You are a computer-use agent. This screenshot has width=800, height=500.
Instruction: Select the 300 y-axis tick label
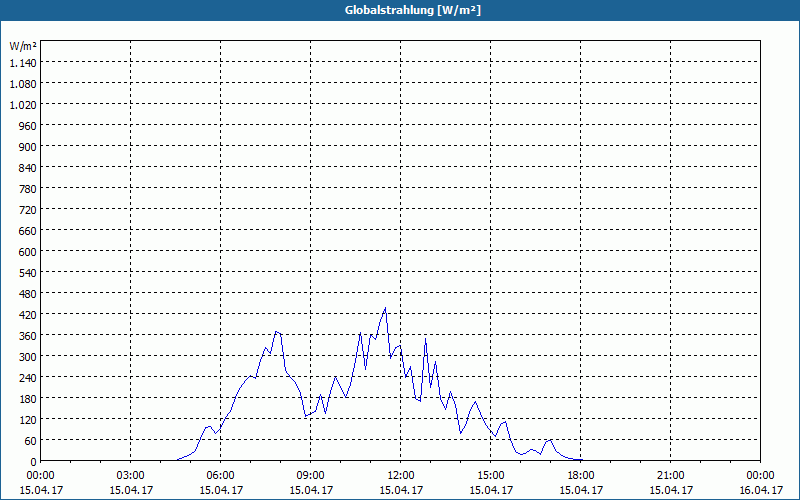pos(28,357)
